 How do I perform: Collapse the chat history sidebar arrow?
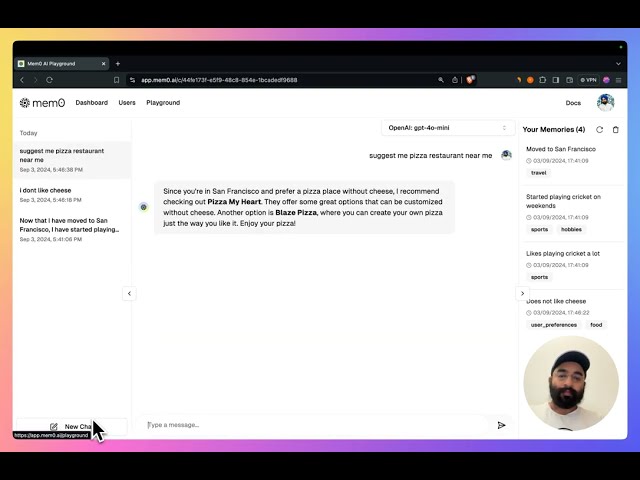click(x=129, y=293)
